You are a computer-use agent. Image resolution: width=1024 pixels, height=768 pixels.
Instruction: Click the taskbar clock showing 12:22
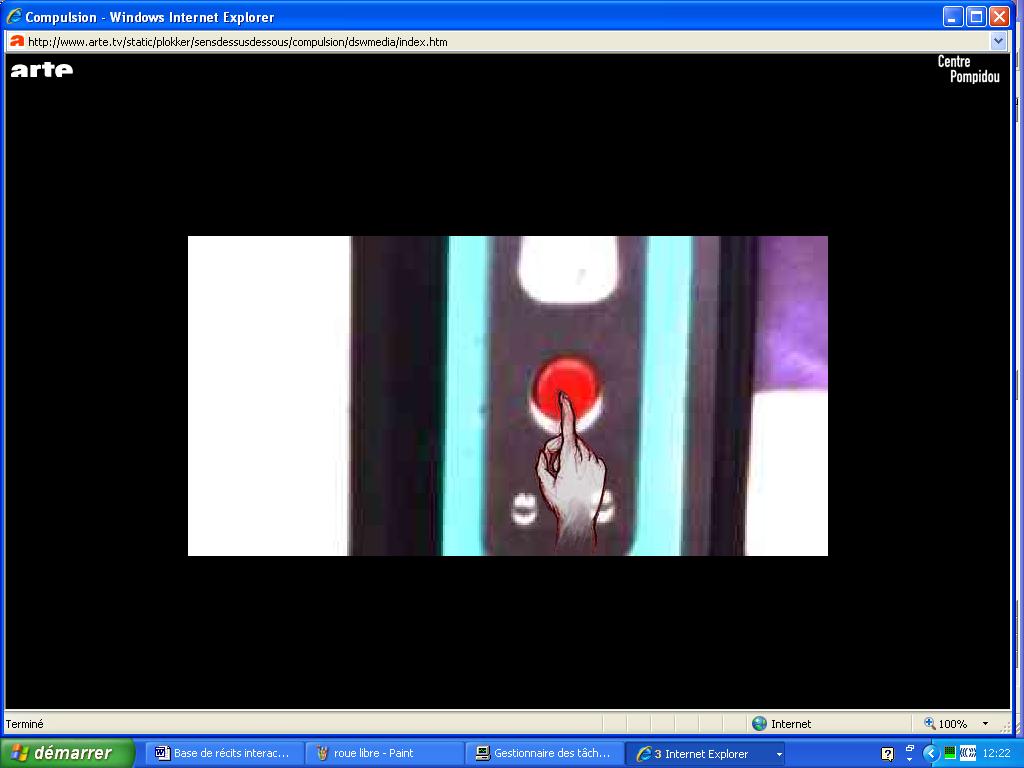[997, 754]
